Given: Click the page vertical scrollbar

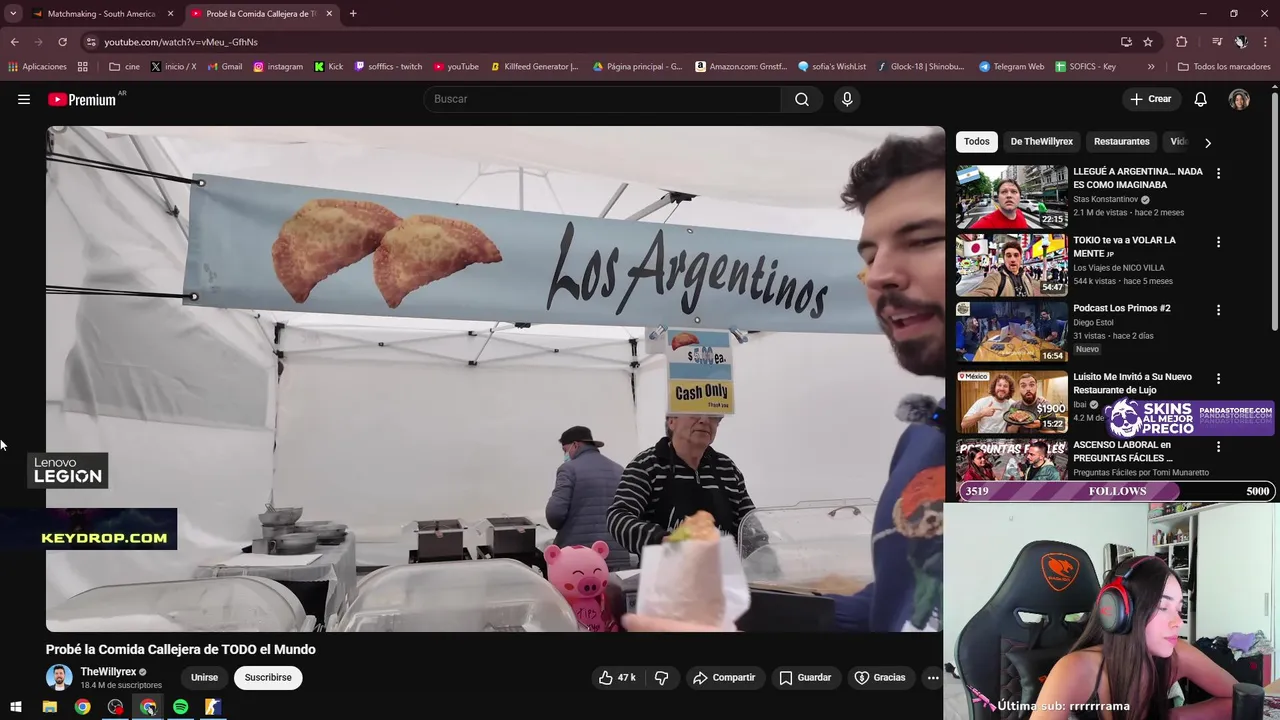Looking at the screenshot, I should [x=1275, y=210].
